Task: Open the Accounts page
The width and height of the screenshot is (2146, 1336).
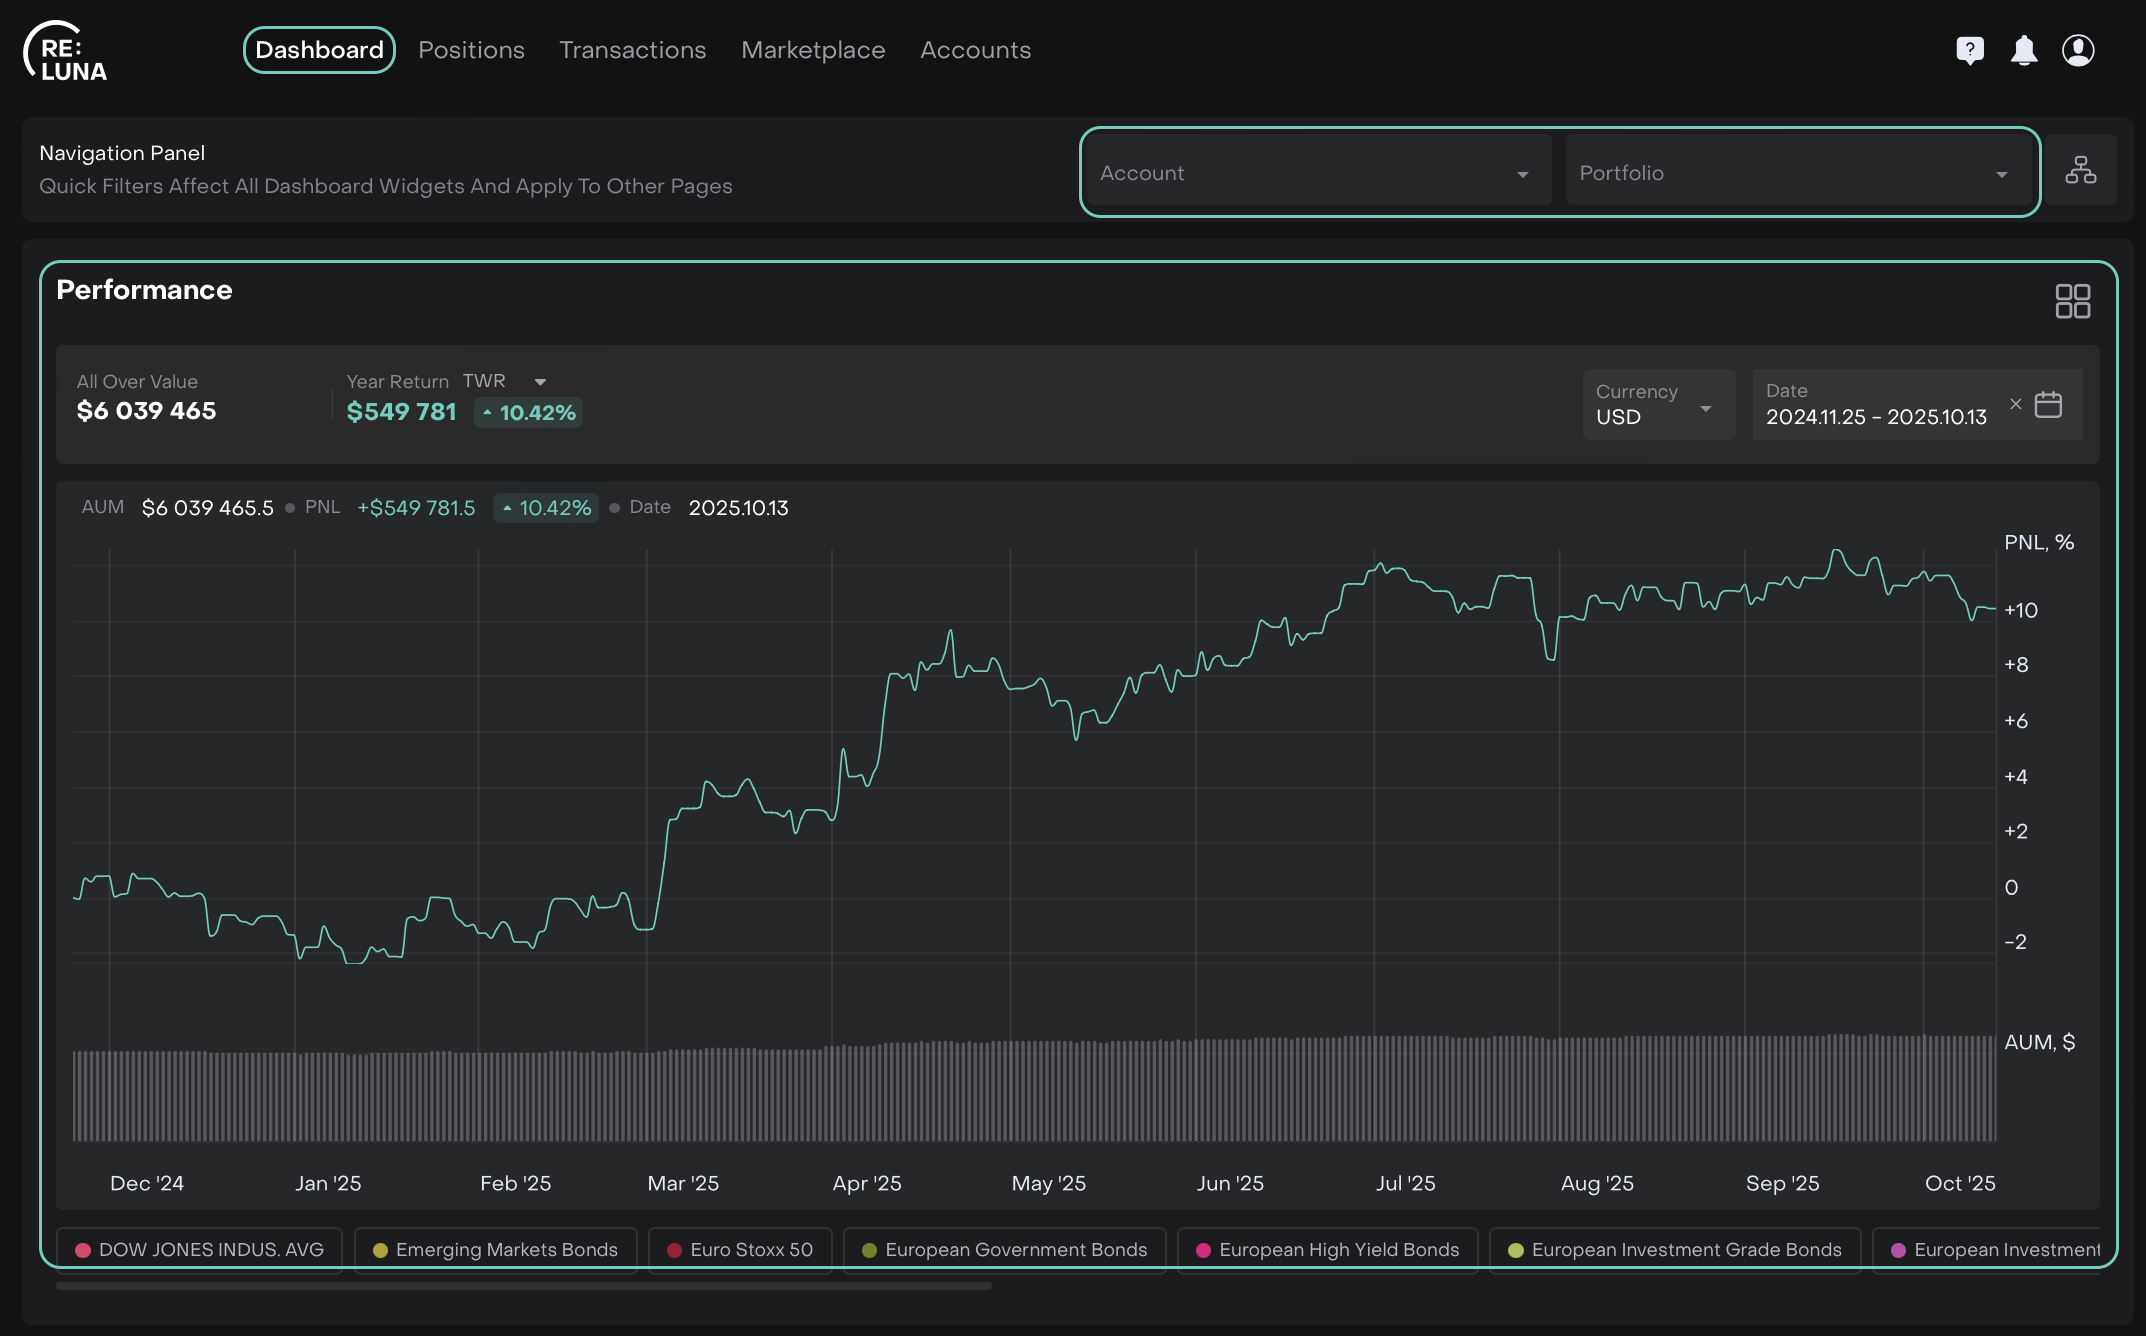Action: 975,50
